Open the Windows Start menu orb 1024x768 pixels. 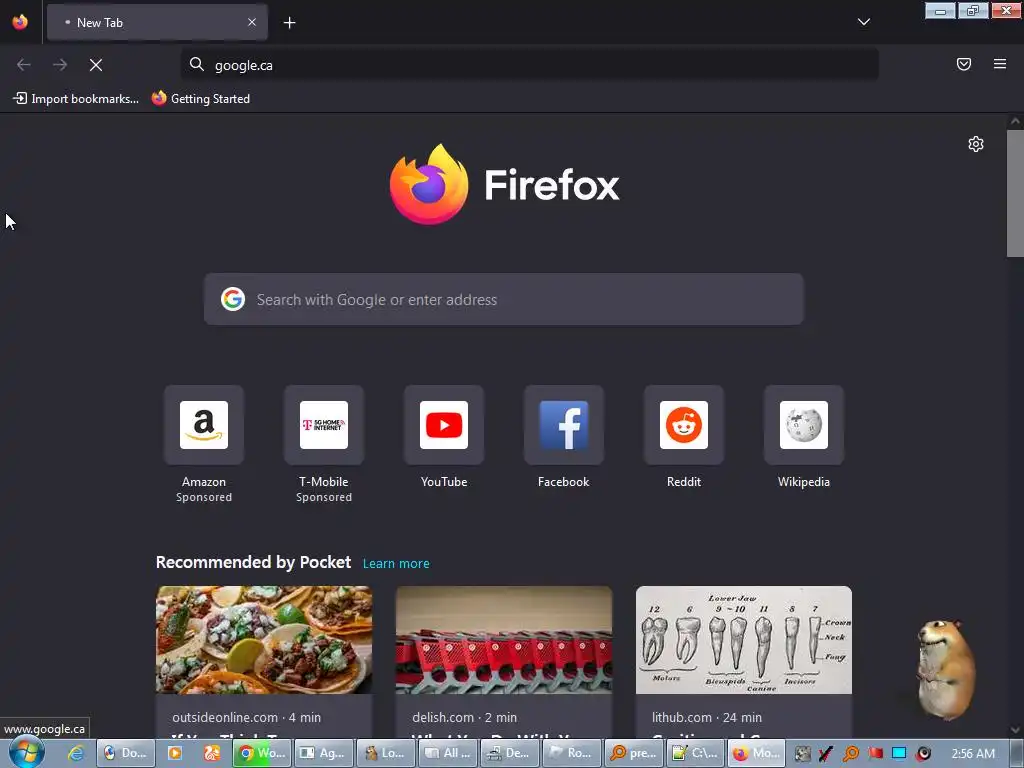click(x=26, y=753)
